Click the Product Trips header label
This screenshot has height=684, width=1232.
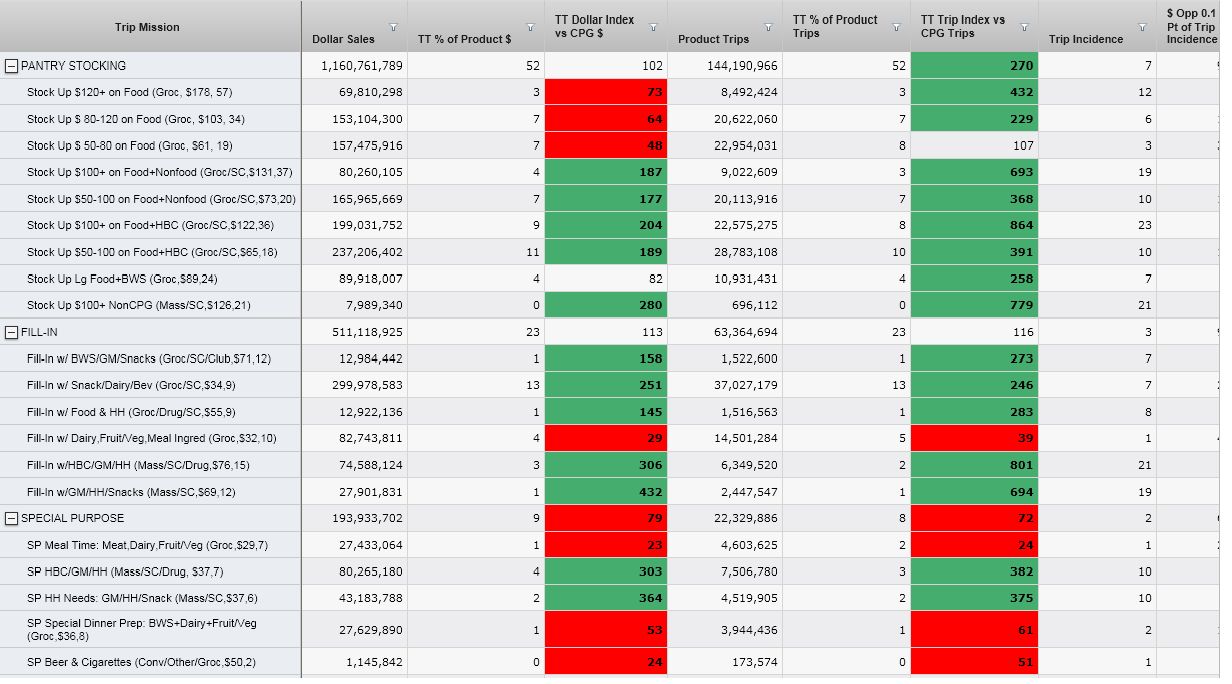pyautogui.click(x=713, y=39)
